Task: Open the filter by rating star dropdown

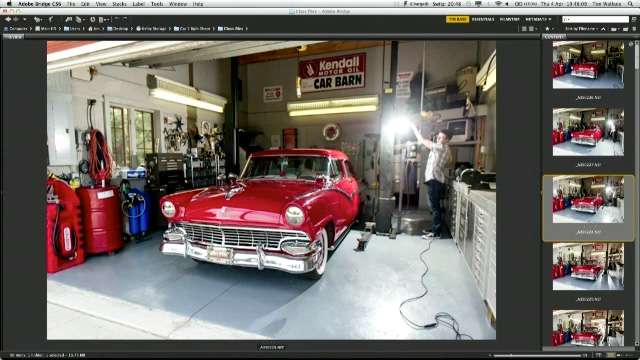Action: (x=548, y=29)
